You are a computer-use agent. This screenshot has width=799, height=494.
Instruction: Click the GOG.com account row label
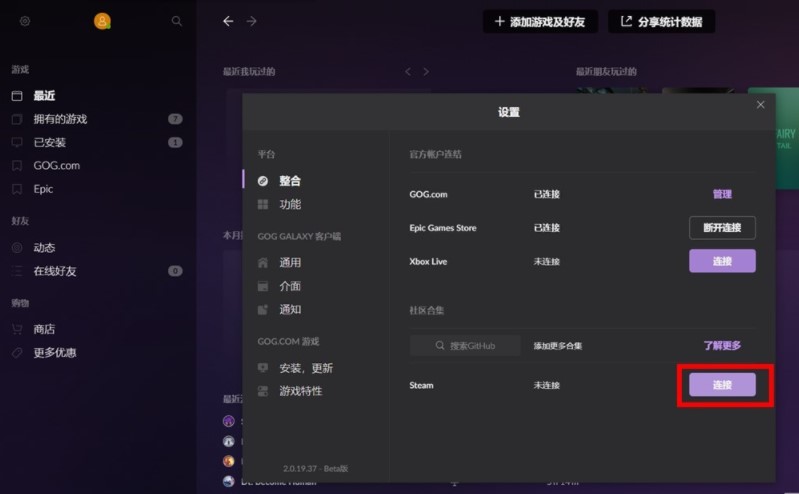pyautogui.click(x=429, y=194)
